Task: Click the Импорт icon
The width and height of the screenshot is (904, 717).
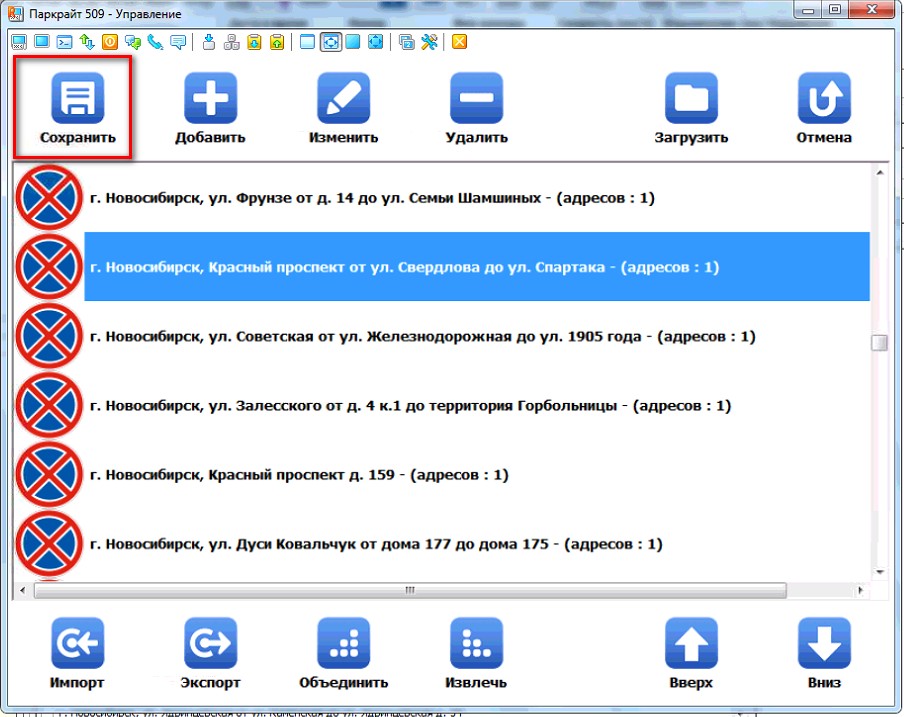Action: 77,643
